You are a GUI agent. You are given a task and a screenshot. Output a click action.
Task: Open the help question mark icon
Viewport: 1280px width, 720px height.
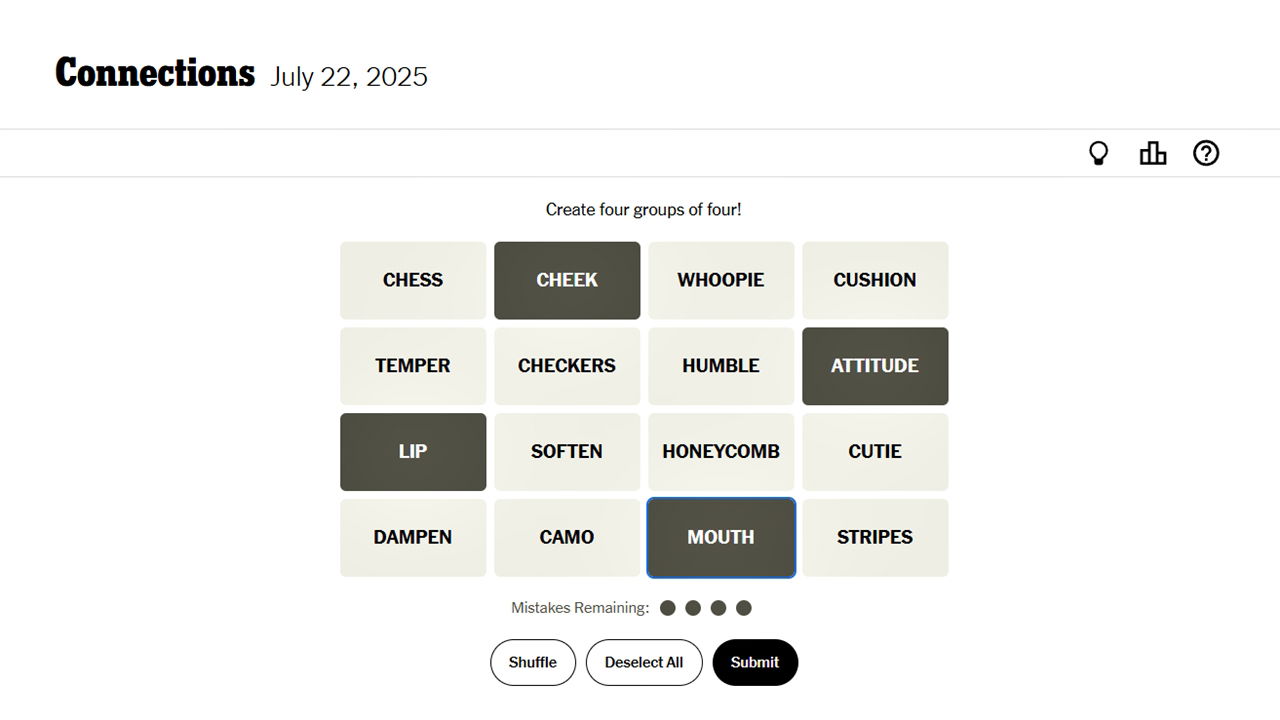[x=1206, y=153]
